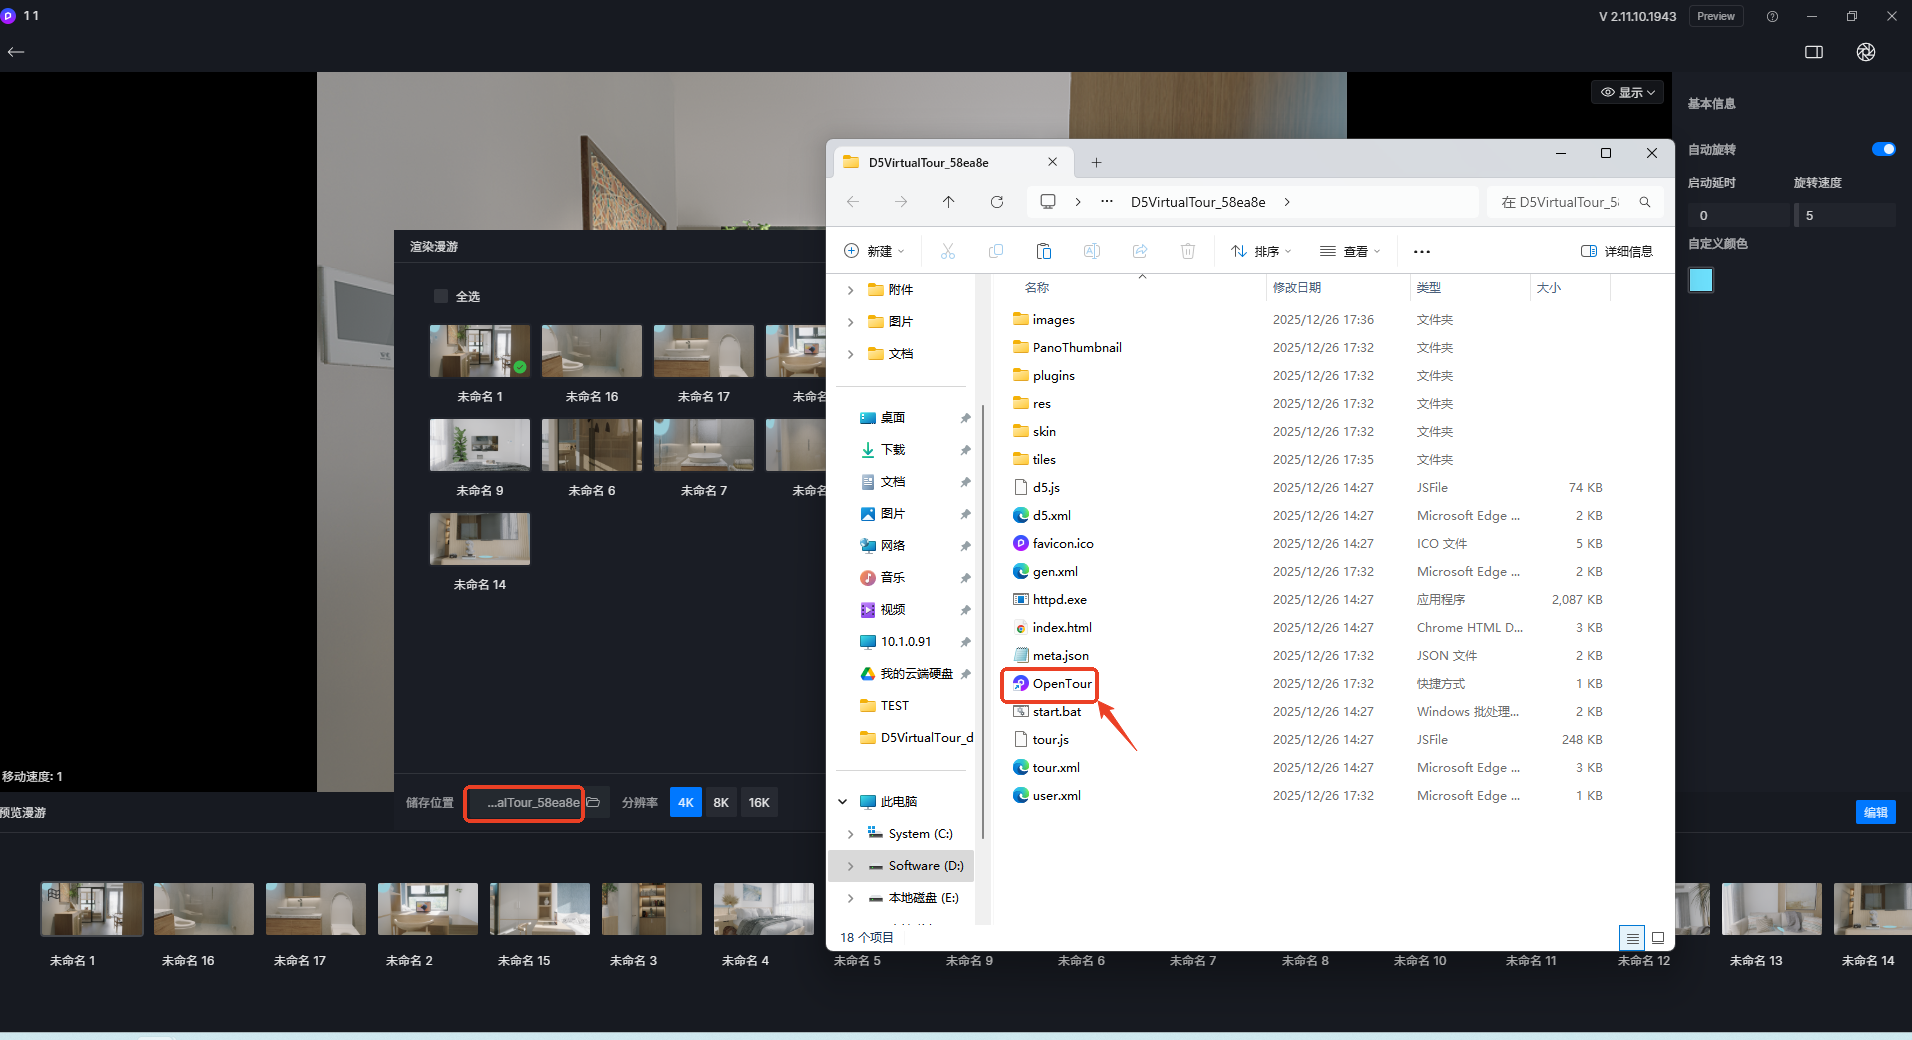Refresh the Explorer folder view
1912x1040 pixels.
(997, 202)
